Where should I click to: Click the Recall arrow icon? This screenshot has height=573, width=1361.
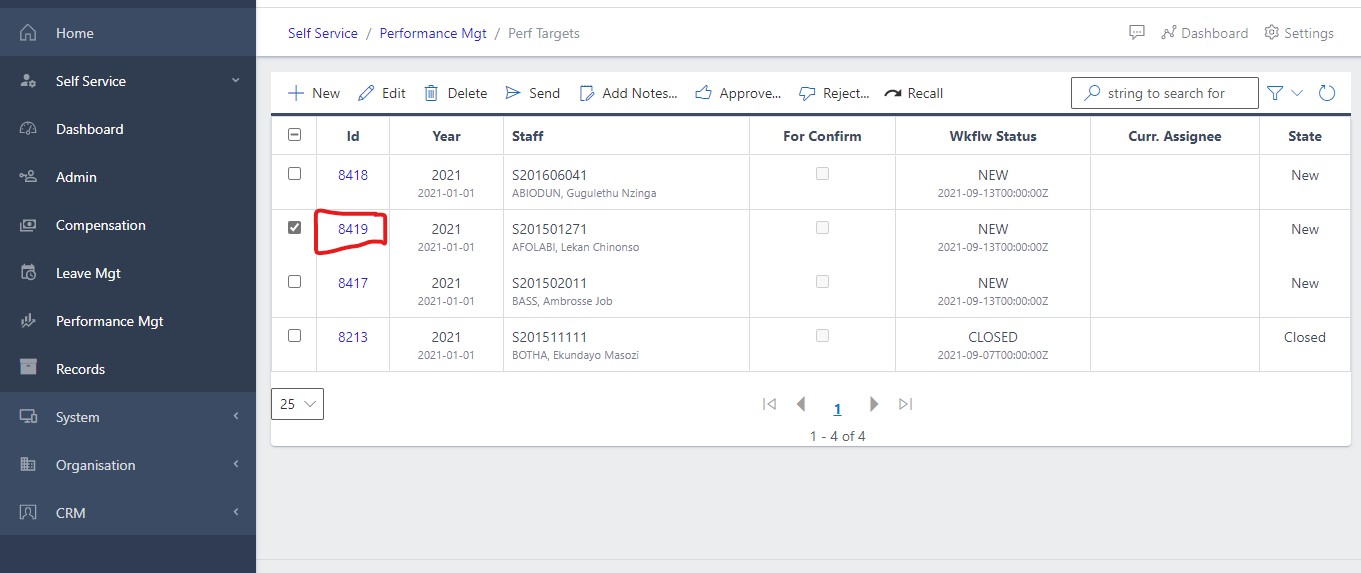click(x=893, y=93)
